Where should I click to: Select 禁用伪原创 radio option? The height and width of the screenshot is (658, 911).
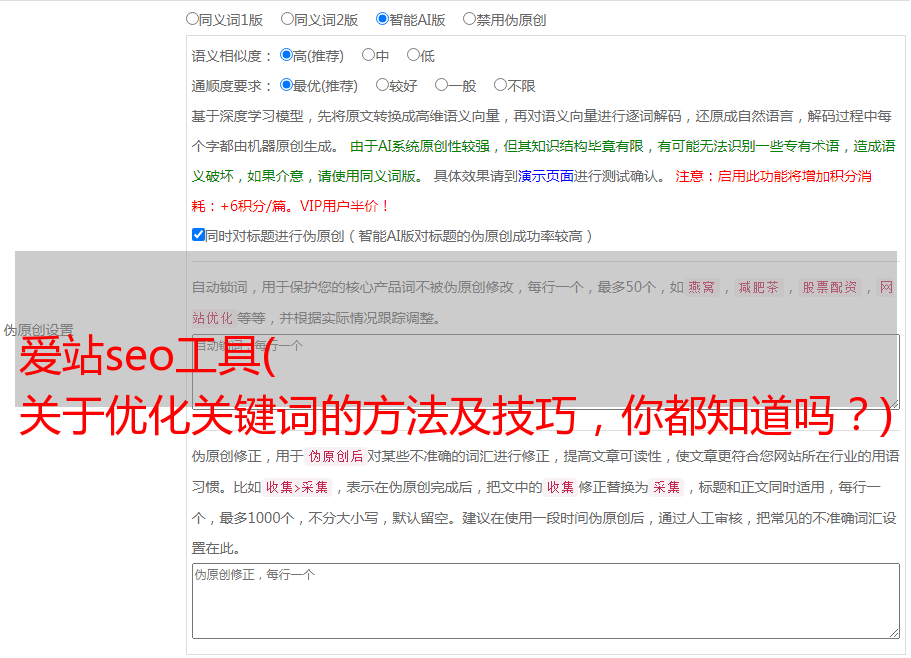pos(469,19)
